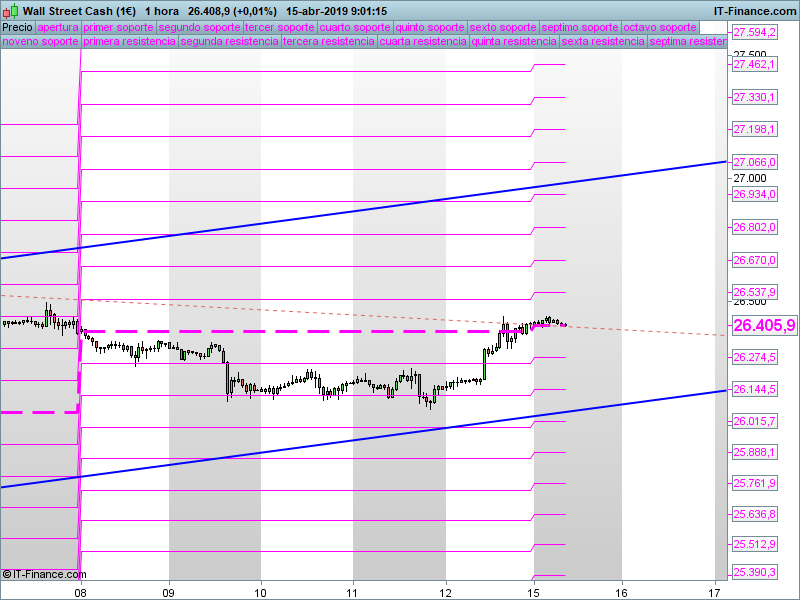Click the primera resistencia label

tap(130, 41)
